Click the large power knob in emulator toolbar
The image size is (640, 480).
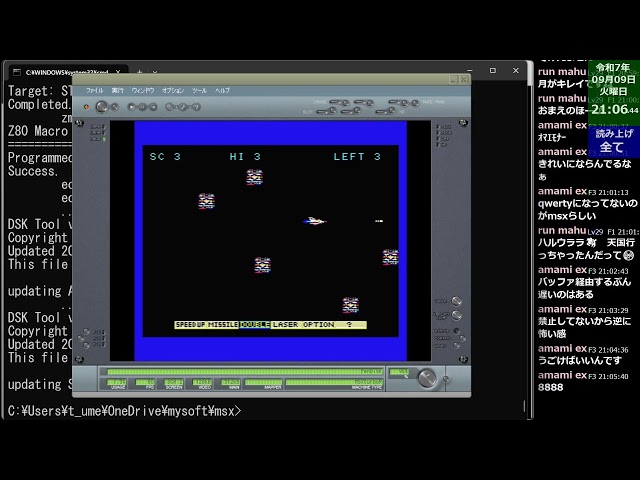[x=101, y=107]
